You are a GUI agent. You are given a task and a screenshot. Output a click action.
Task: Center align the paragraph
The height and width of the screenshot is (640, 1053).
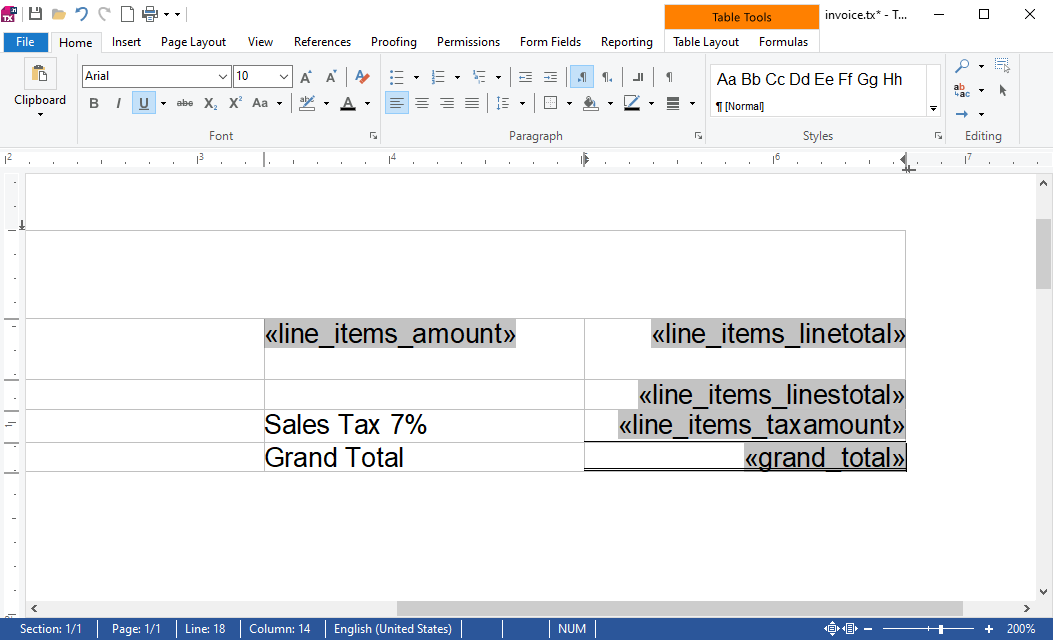point(422,103)
